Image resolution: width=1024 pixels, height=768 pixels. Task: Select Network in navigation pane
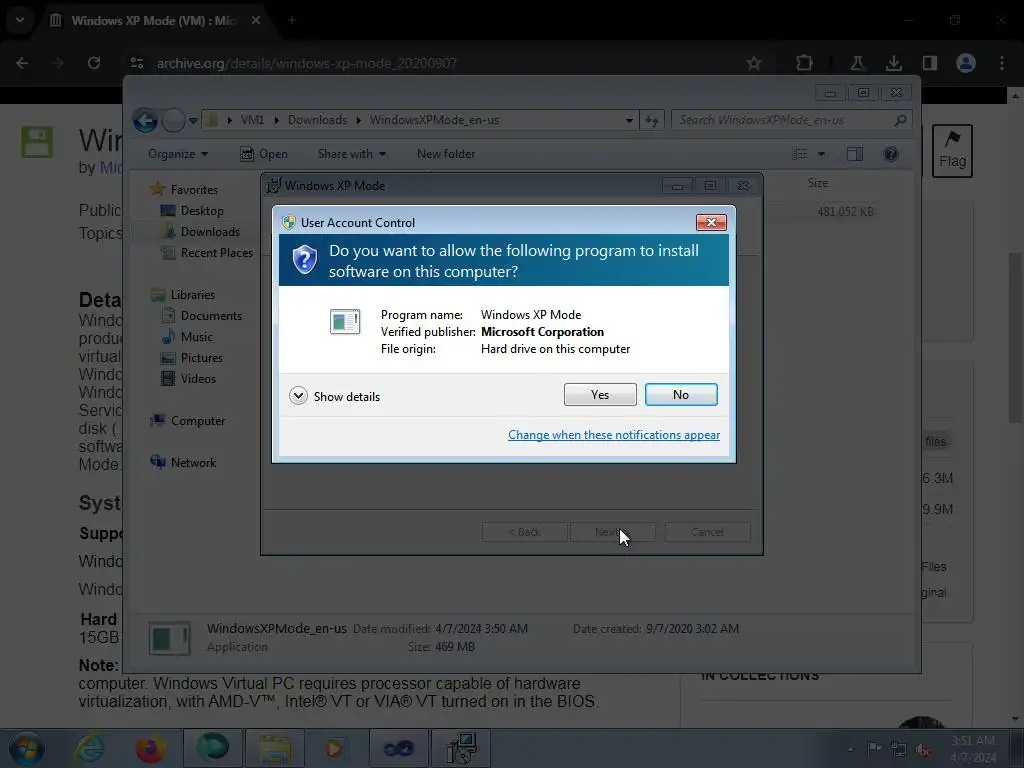pos(193,463)
